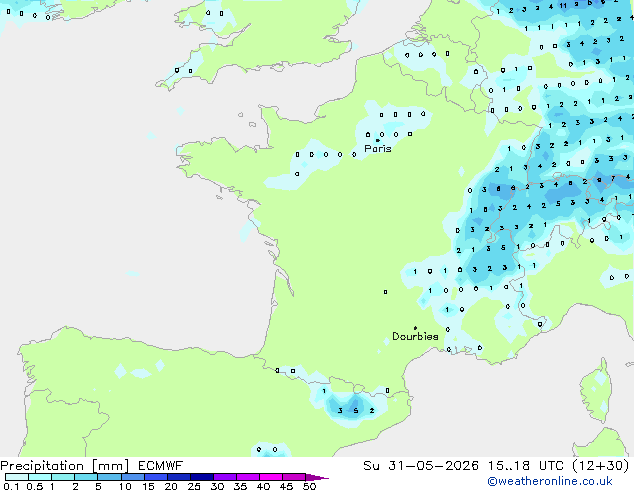
Task: Click the legend value '0.1'
Action: pos(11,486)
